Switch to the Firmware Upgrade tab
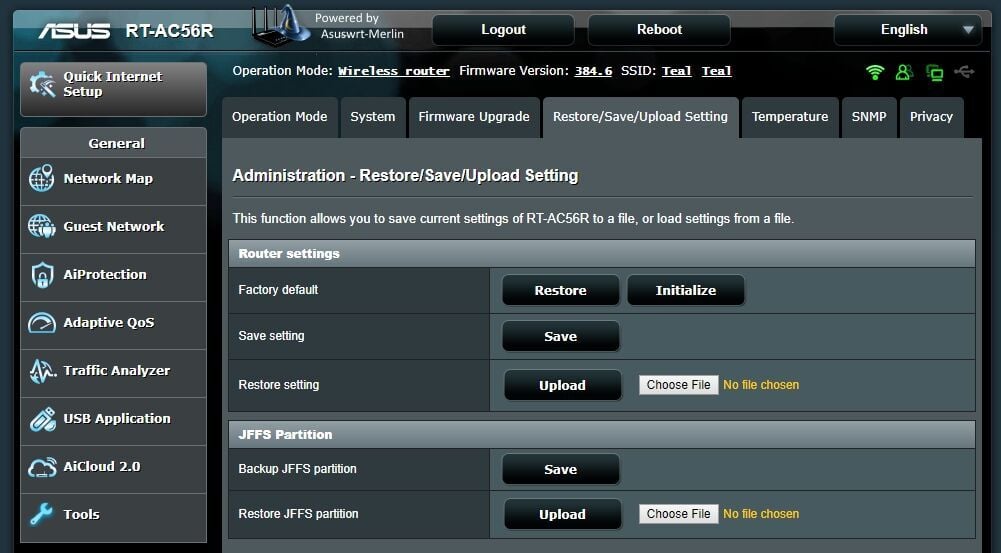This screenshot has width=1001, height=553. pos(474,117)
